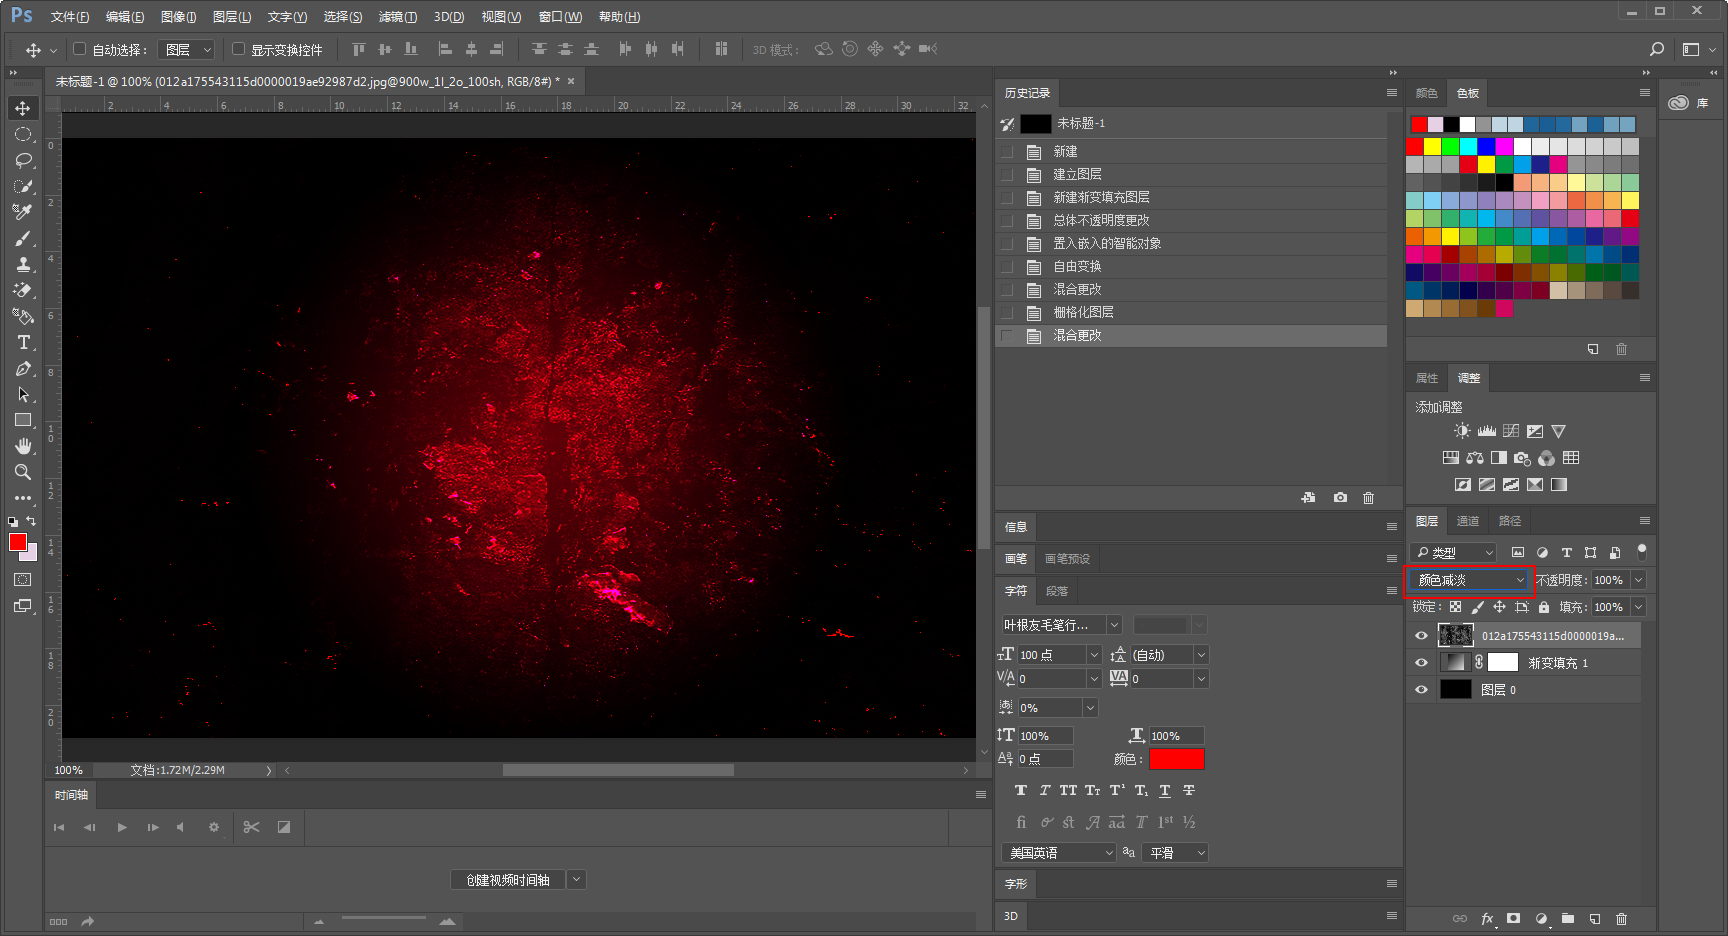Open the 滤镜(T) menu

click(398, 17)
